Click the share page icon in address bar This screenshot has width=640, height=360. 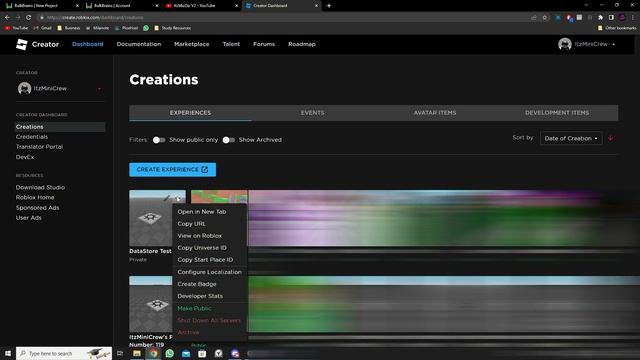tap(534, 18)
